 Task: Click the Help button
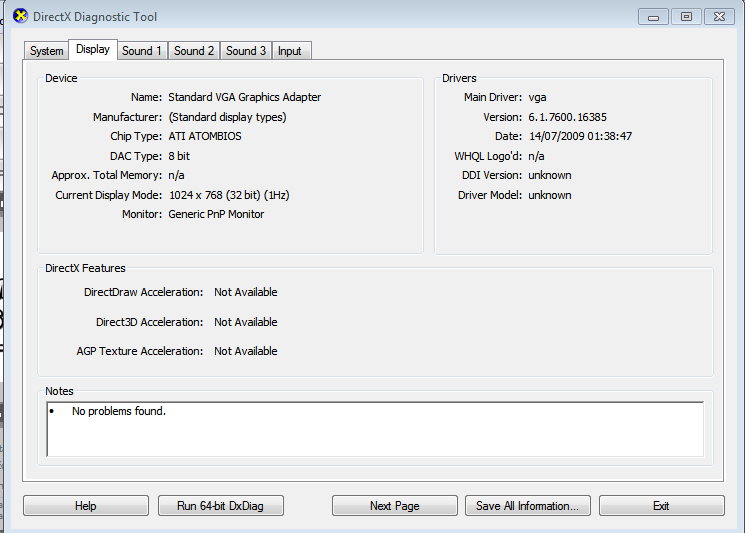86,506
